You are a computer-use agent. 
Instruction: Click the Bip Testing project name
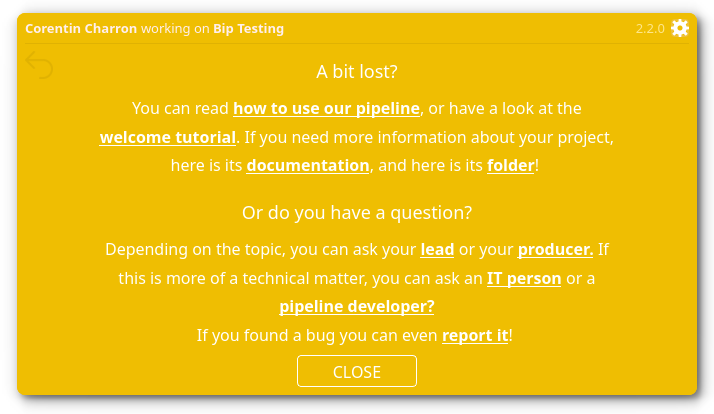[x=248, y=29]
